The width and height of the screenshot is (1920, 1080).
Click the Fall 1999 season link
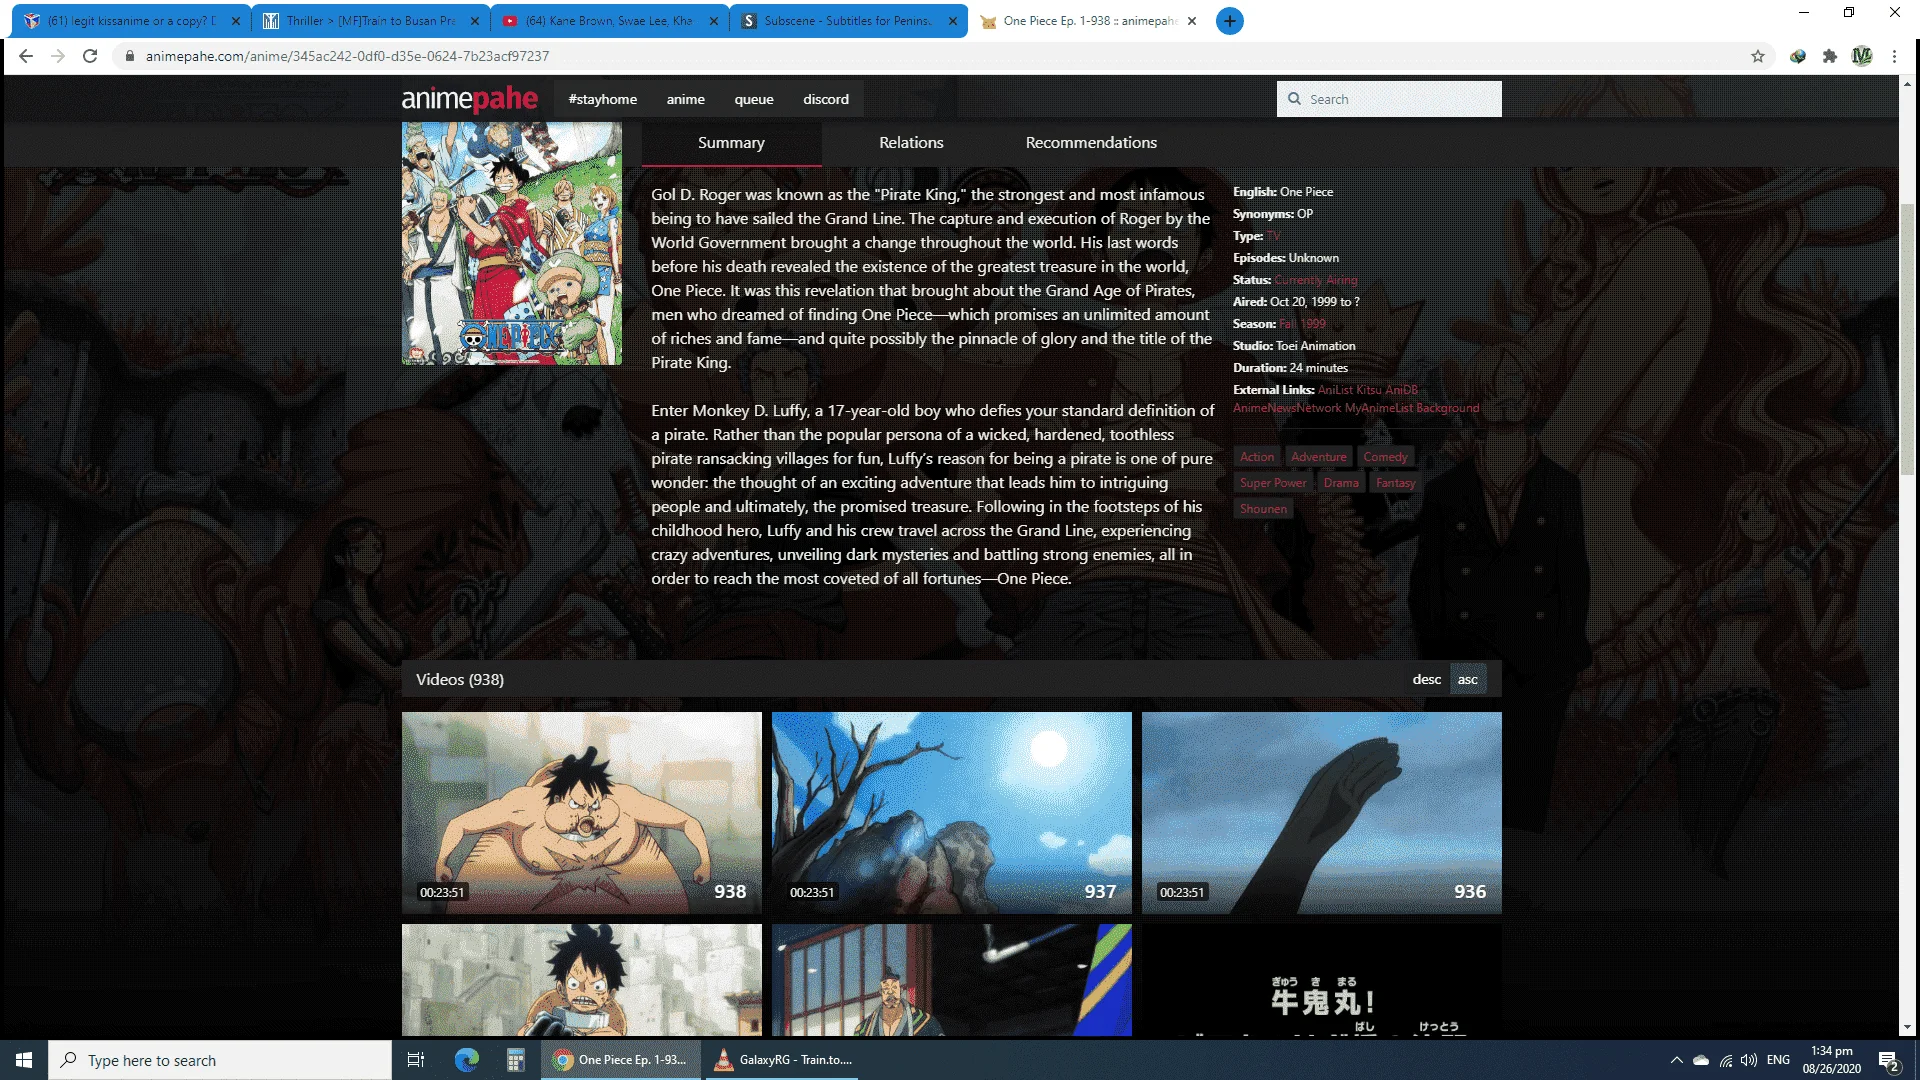pos(1302,324)
